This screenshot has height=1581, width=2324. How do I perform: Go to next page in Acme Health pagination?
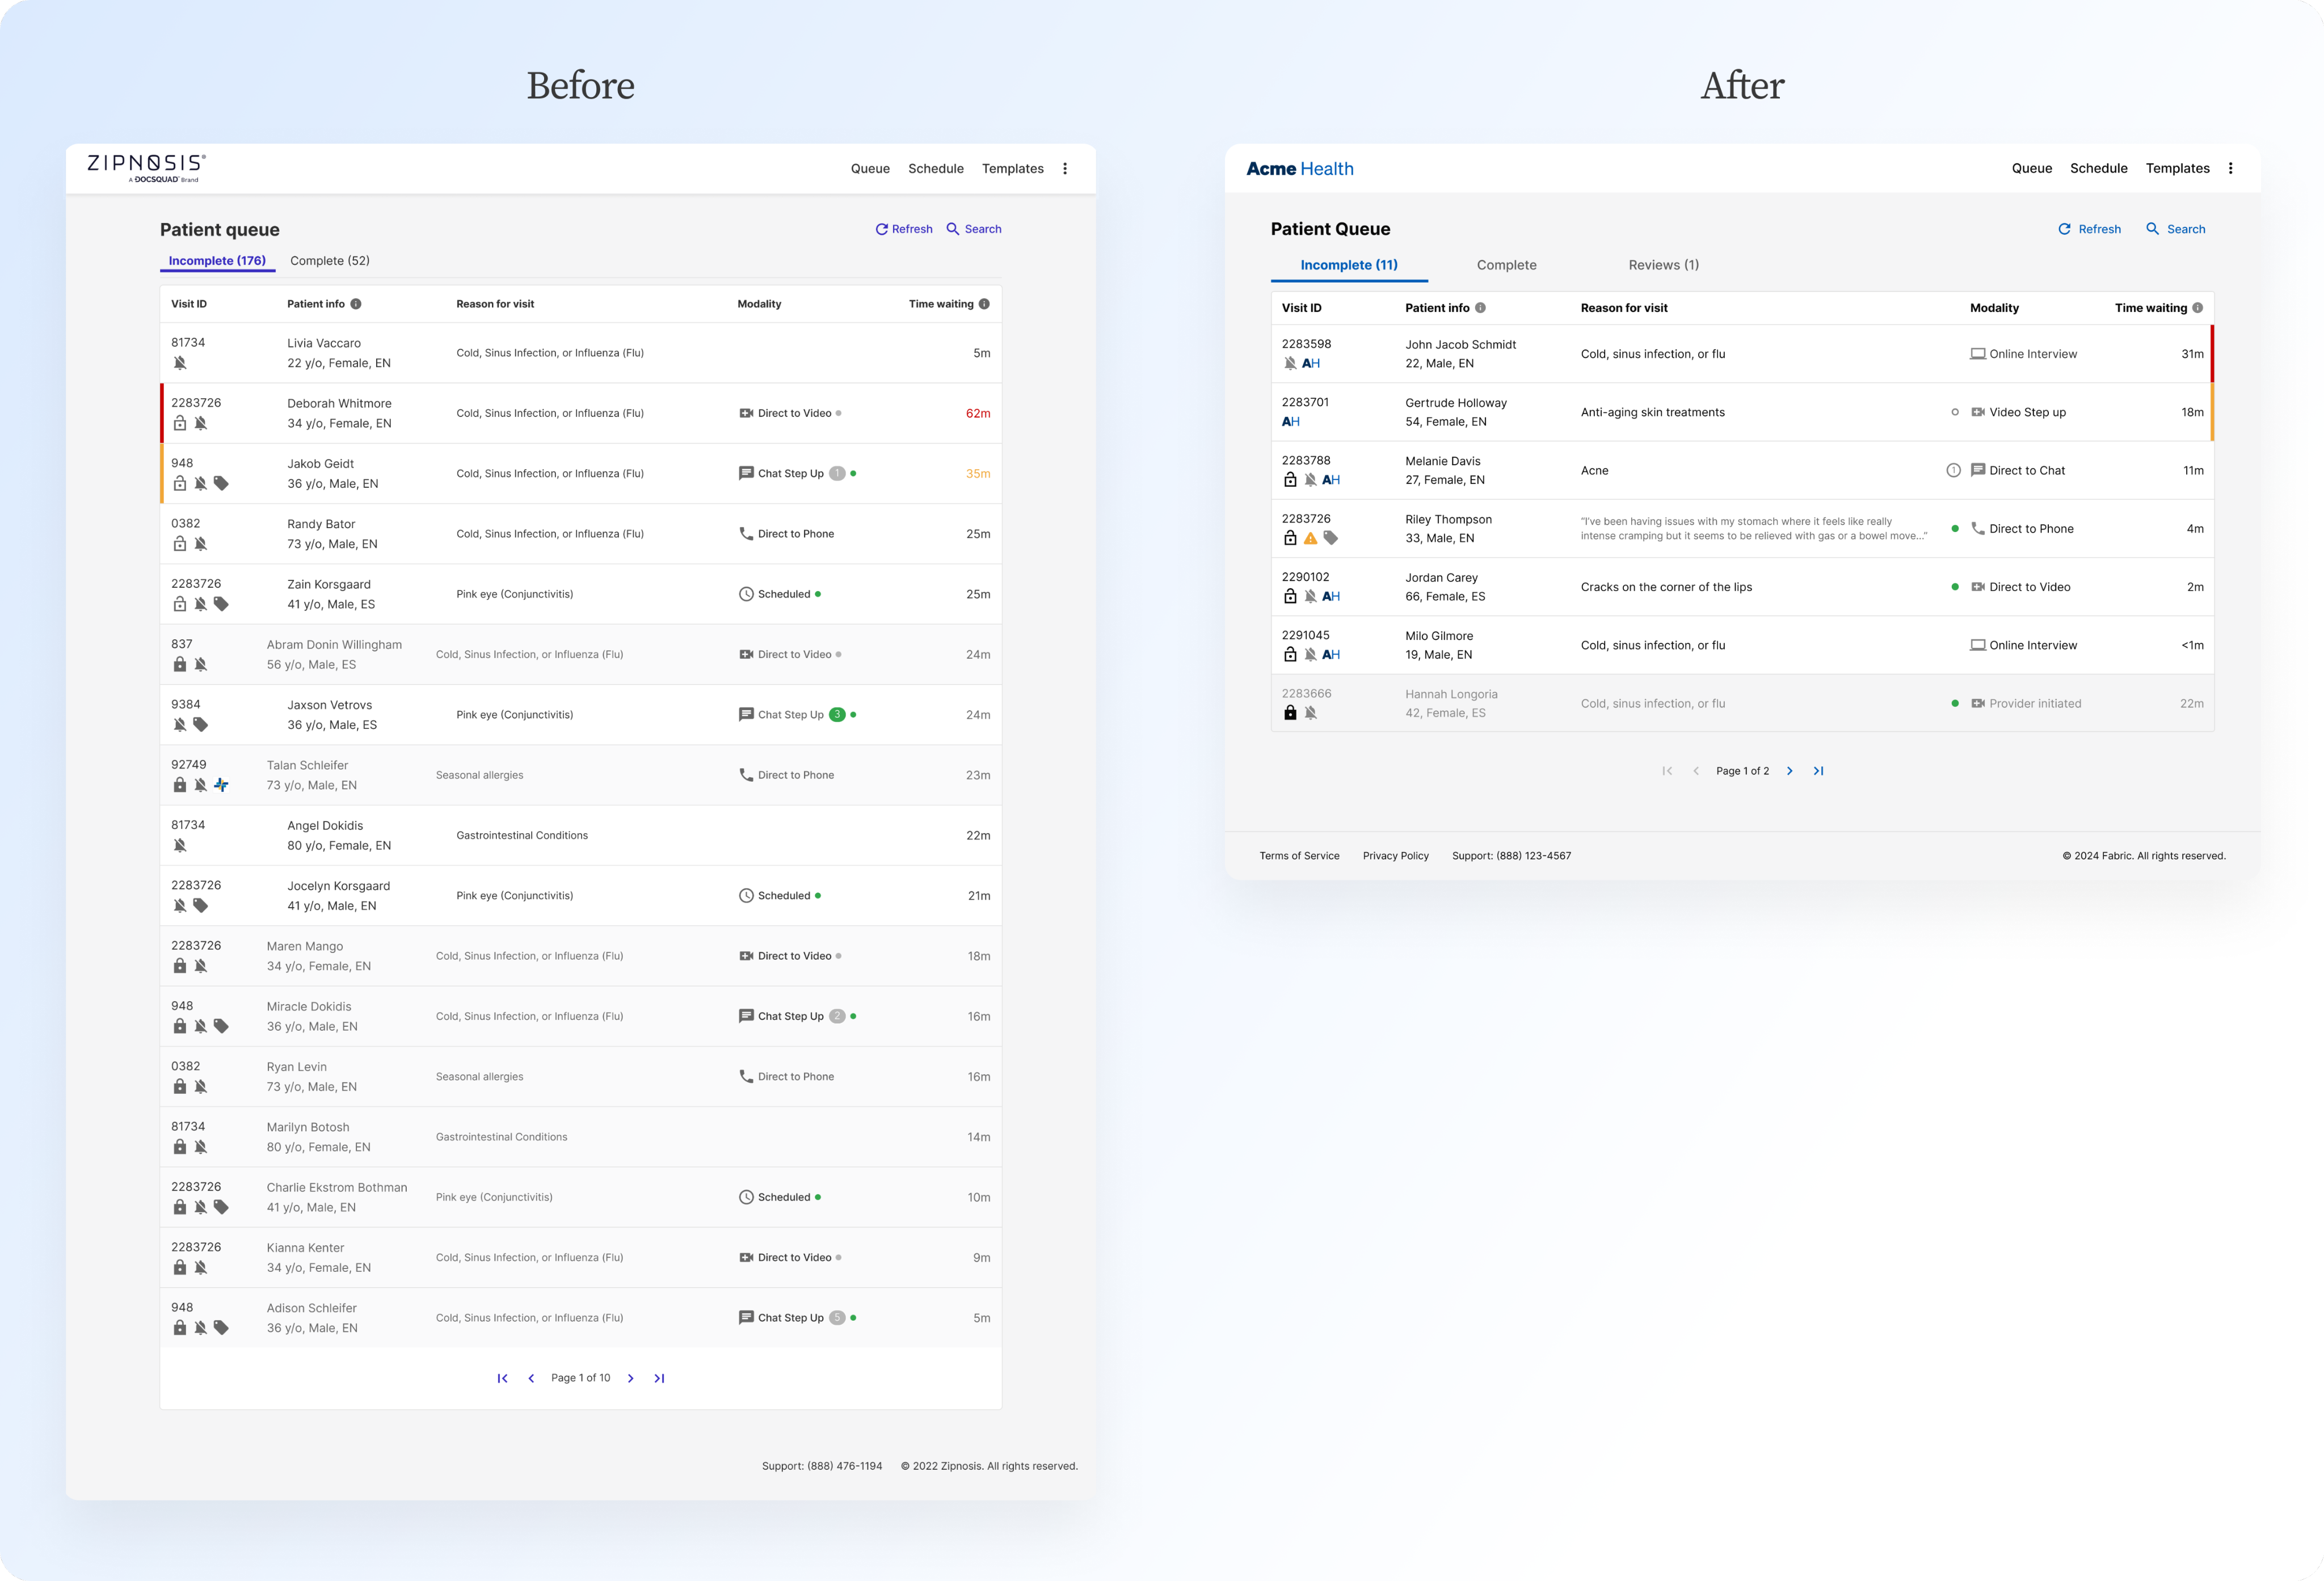tap(1790, 771)
